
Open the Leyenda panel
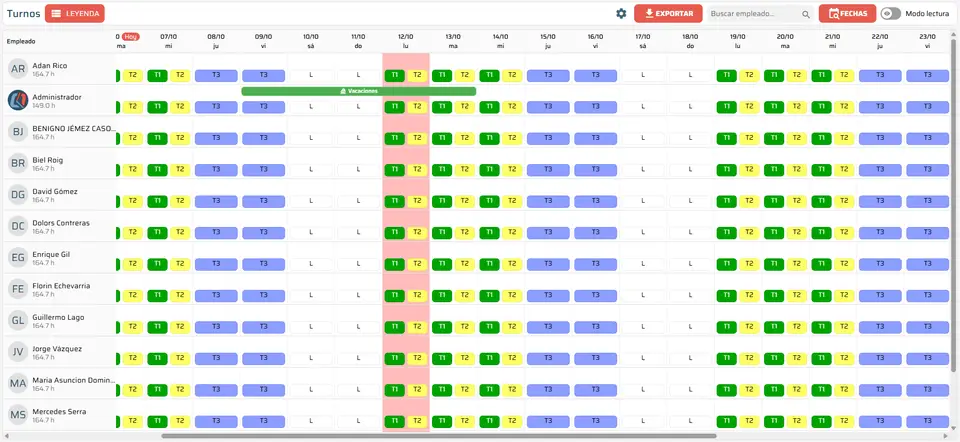point(75,13)
